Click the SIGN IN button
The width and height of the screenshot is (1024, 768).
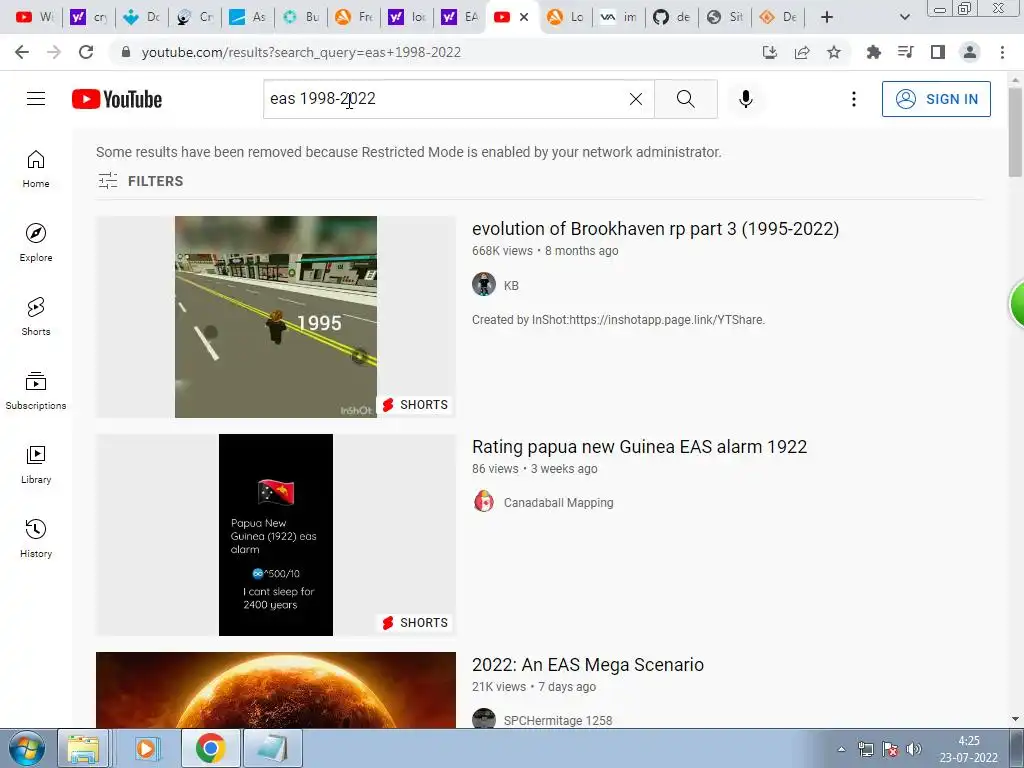pos(936,99)
